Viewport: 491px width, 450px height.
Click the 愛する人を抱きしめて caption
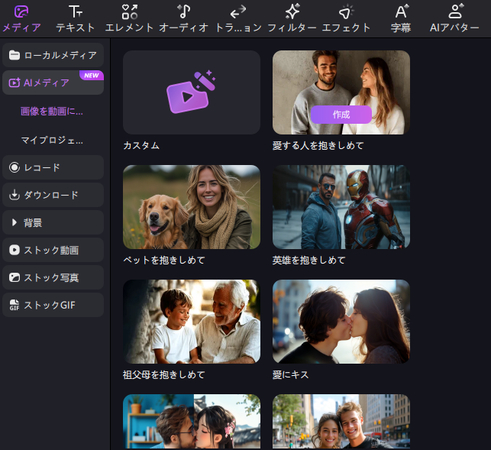pos(318,146)
